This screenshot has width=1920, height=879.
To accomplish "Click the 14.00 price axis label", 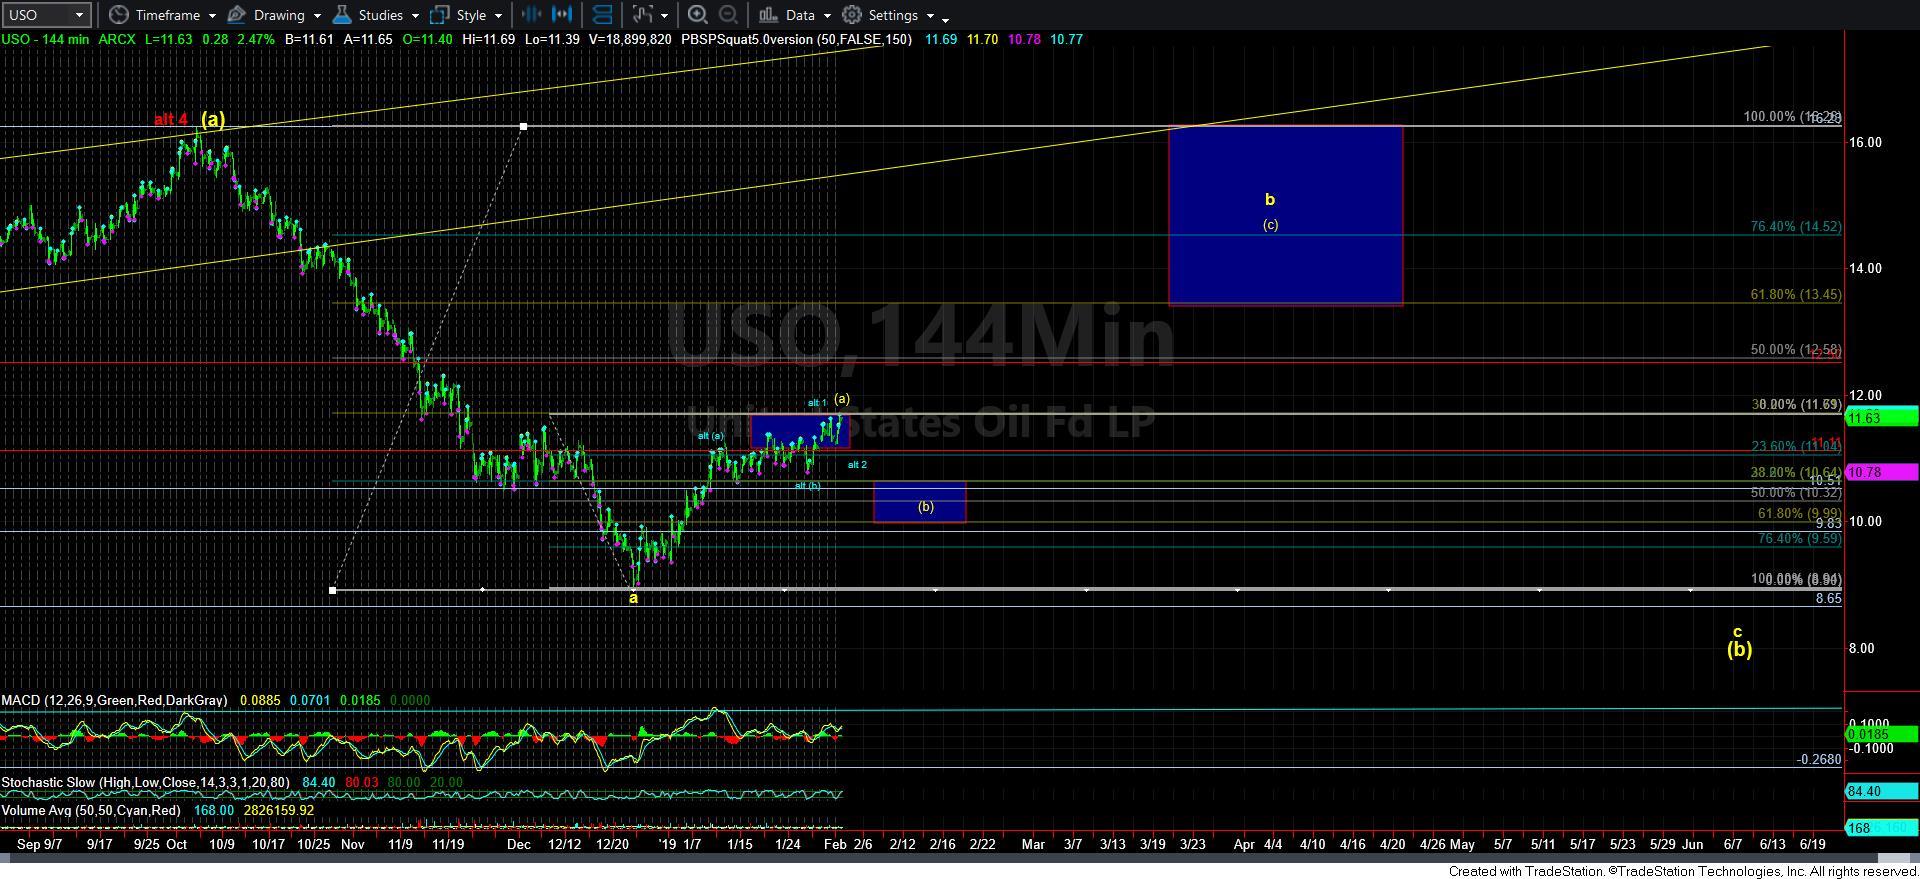I will pyautogui.click(x=1865, y=268).
